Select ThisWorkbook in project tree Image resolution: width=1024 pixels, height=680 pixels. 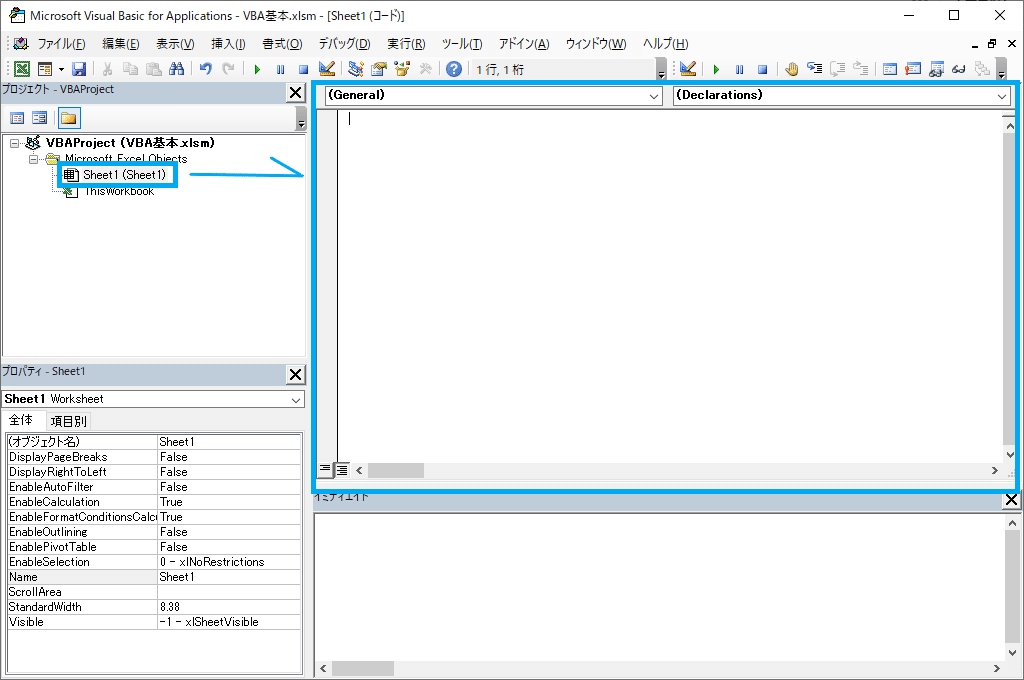tap(120, 191)
